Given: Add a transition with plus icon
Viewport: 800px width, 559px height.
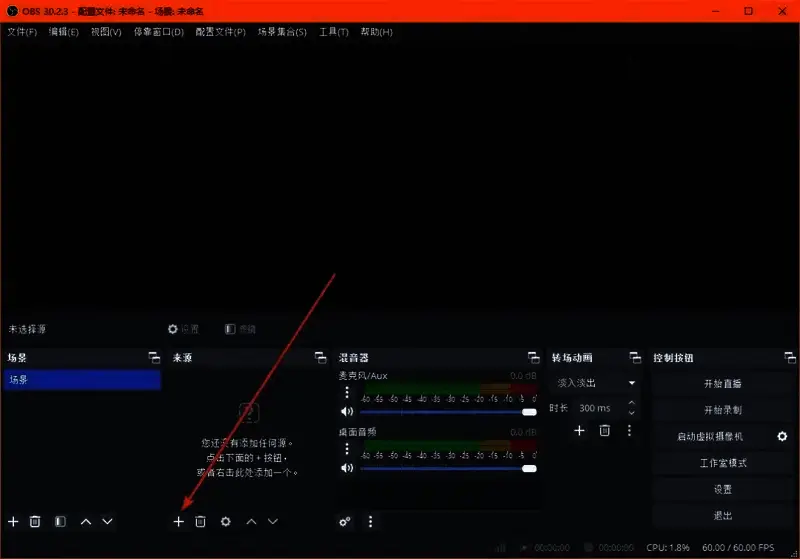Looking at the screenshot, I should coord(579,430).
